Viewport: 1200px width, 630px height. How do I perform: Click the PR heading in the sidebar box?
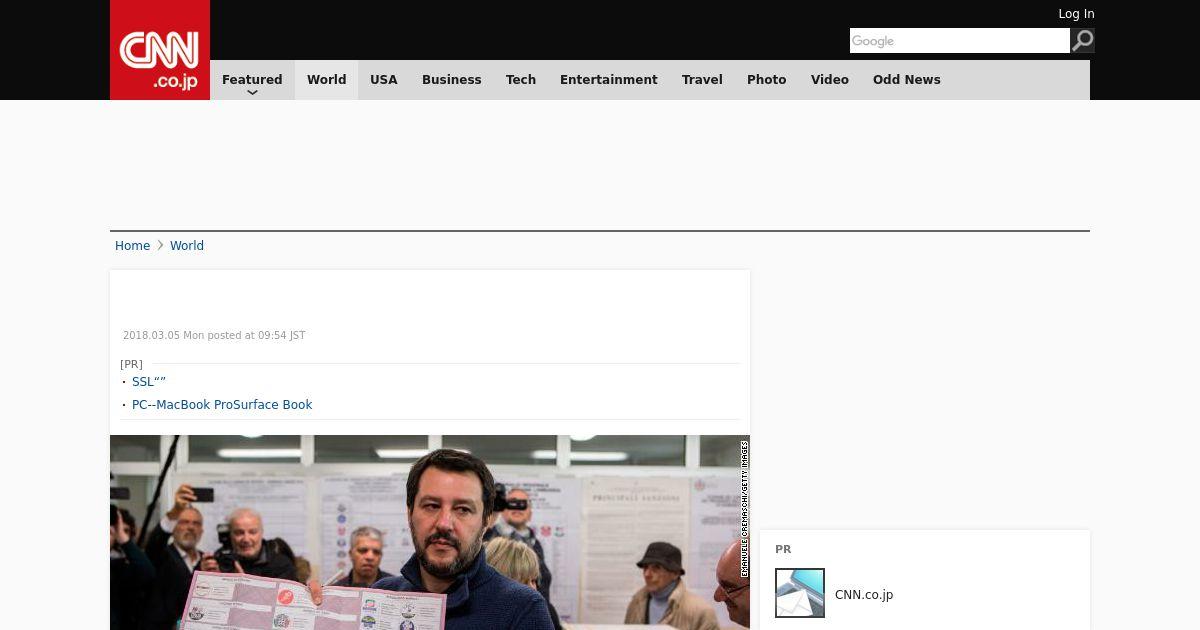pos(783,550)
